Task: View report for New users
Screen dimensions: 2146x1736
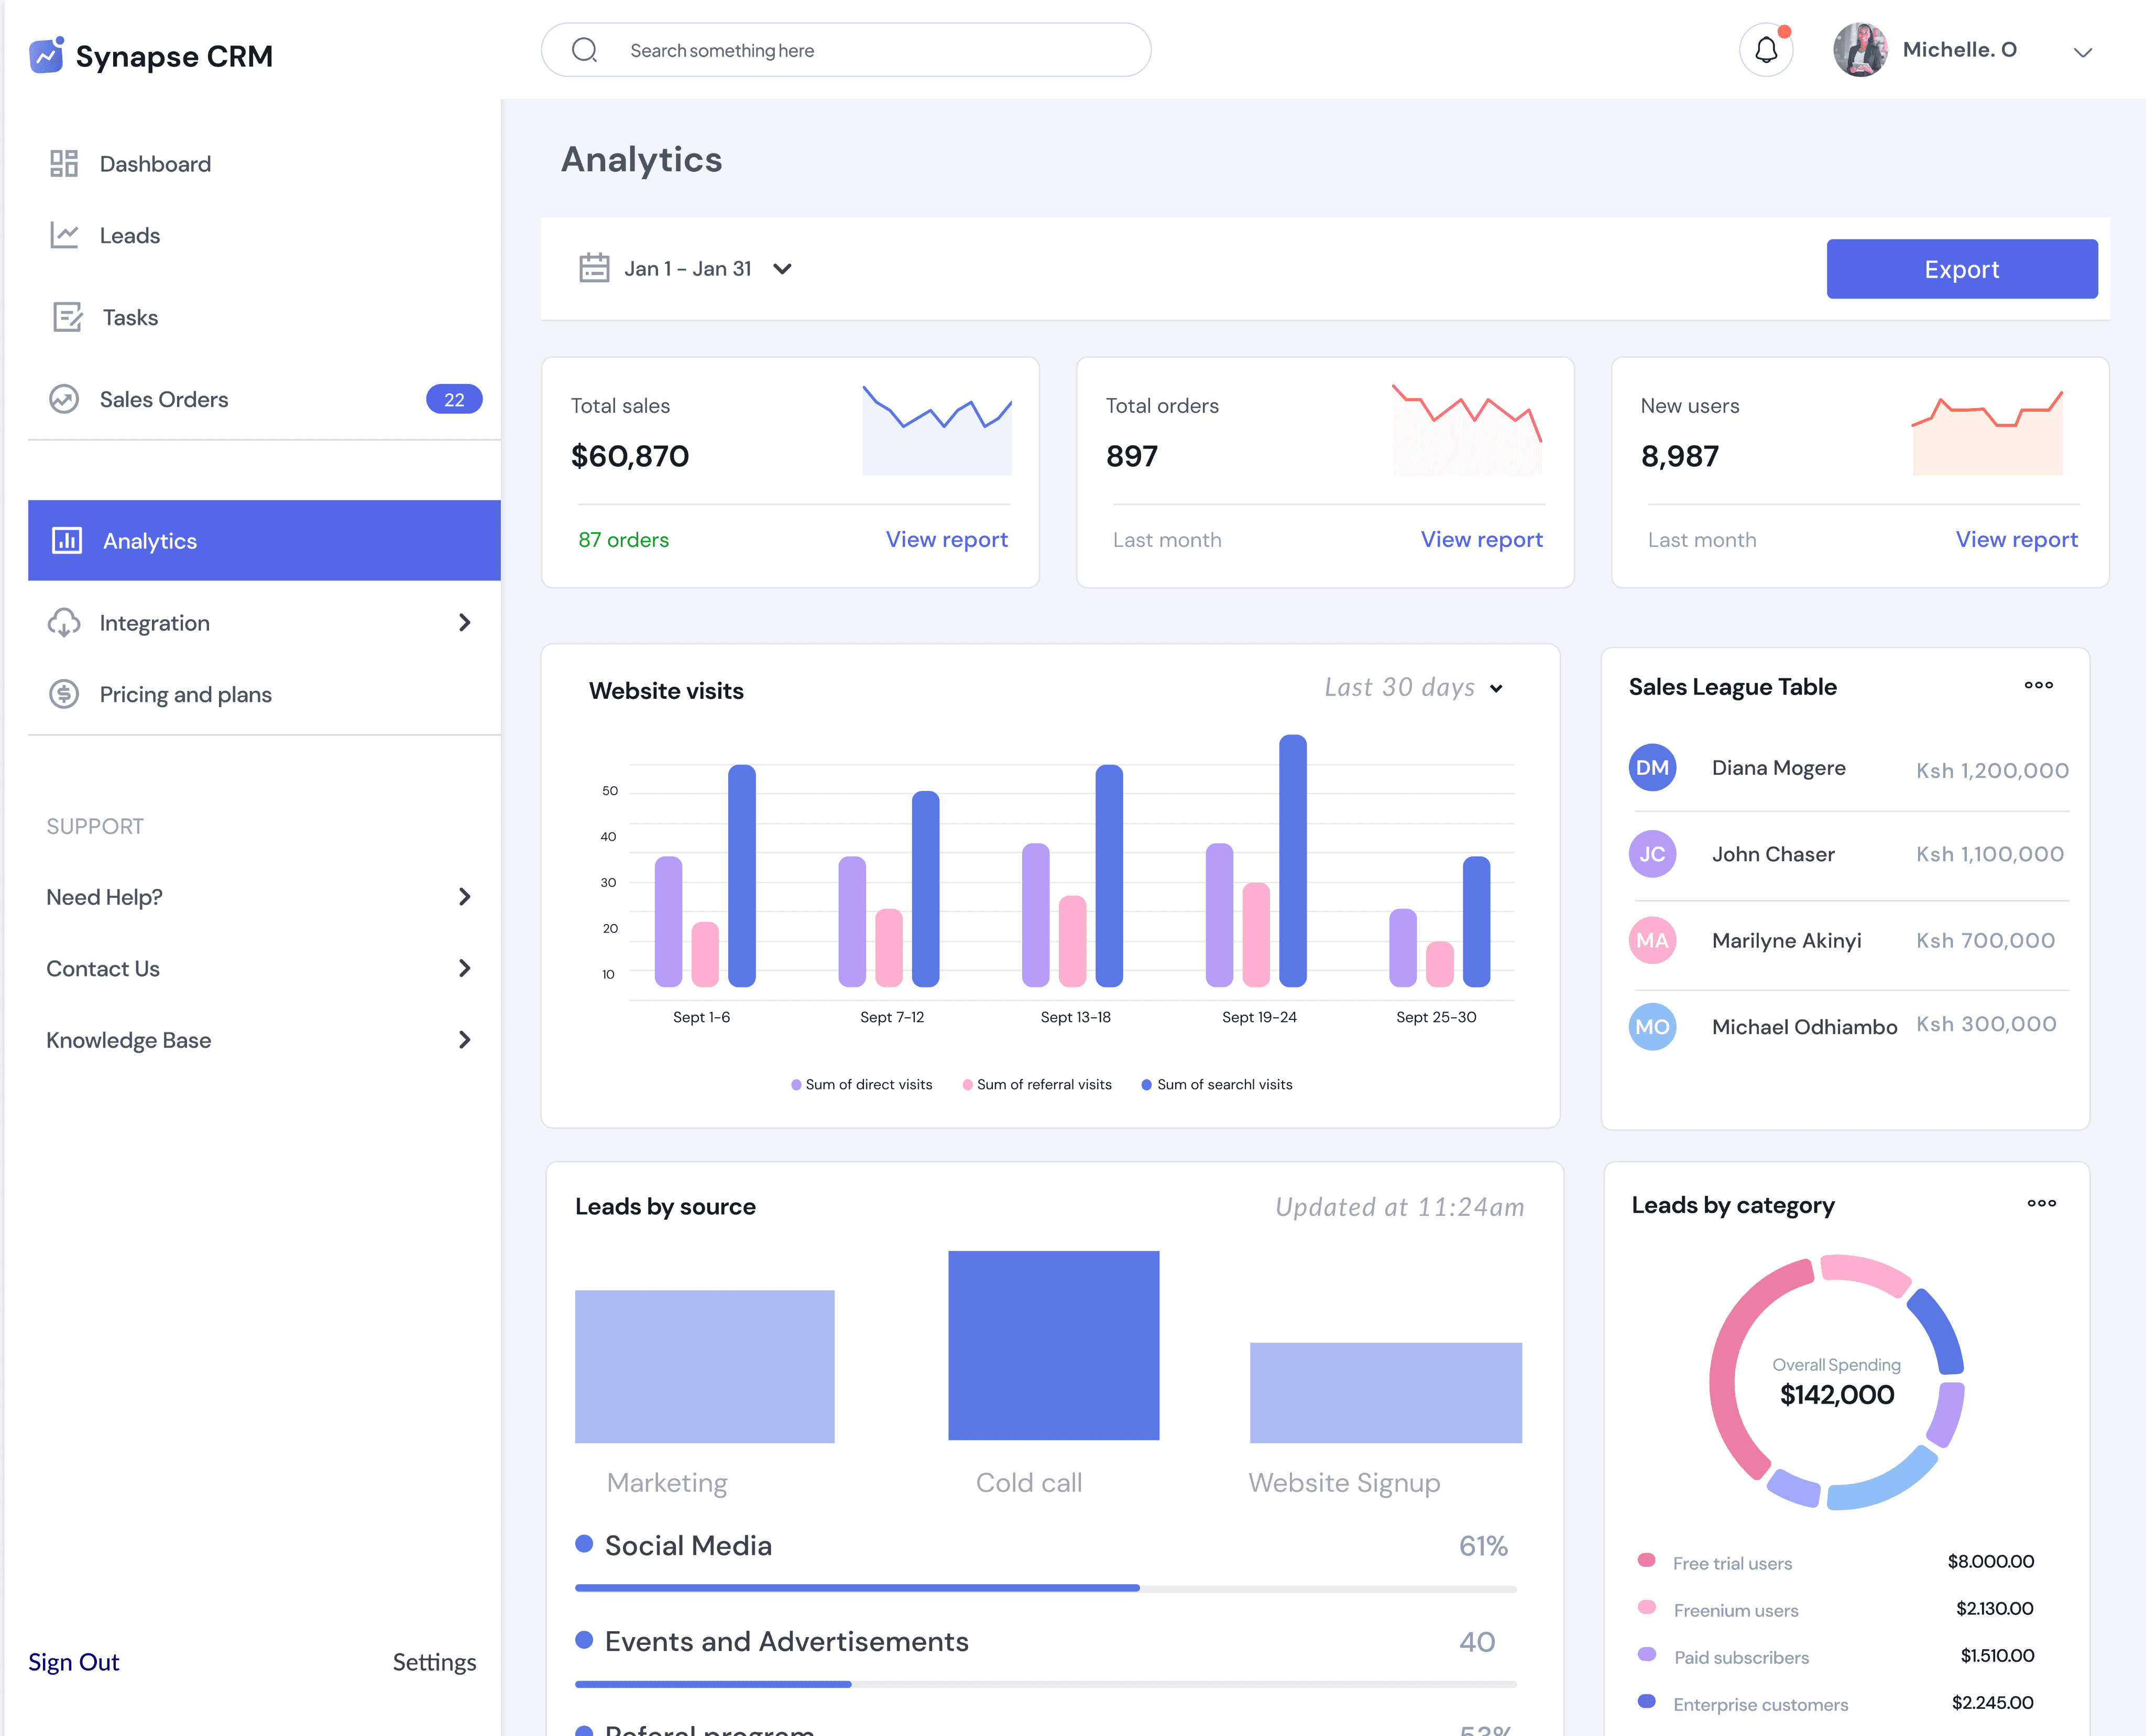Action: pos(2017,539)
